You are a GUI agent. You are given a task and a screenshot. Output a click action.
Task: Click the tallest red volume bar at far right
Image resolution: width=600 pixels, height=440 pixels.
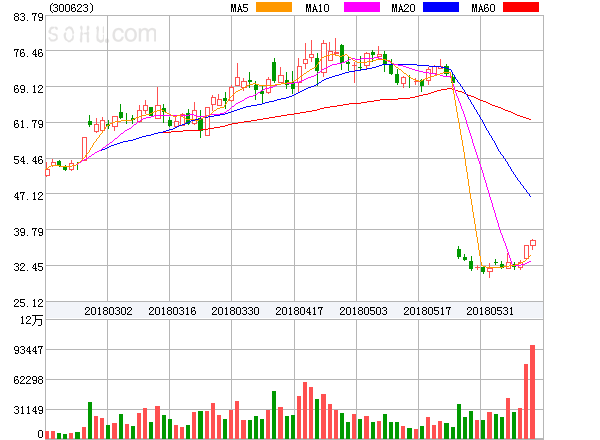click(532, 392)
